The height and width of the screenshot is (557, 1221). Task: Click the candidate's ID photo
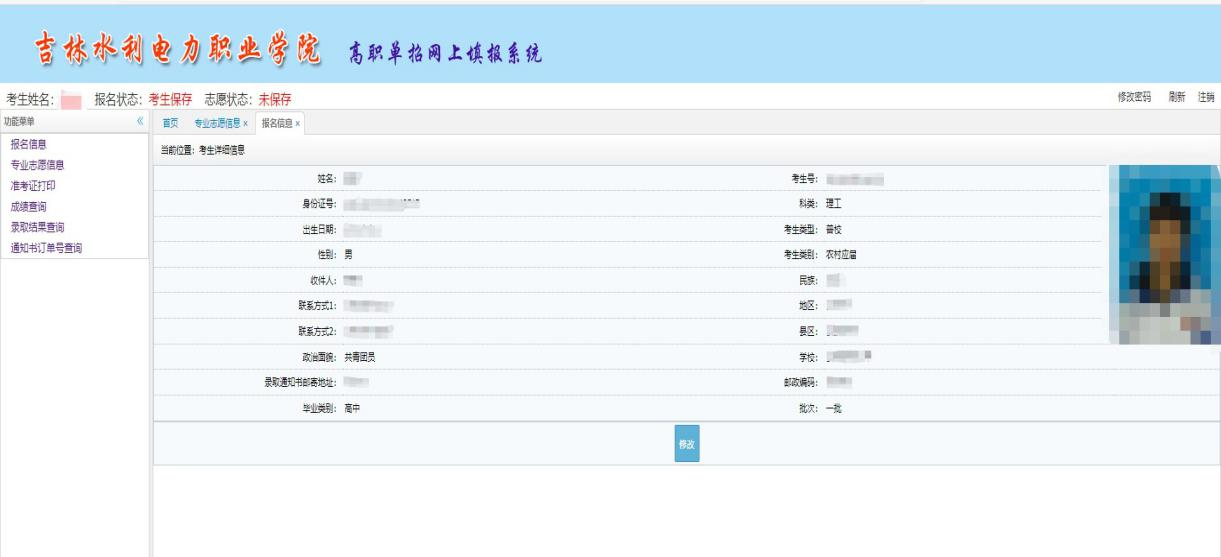[1165, 254]
